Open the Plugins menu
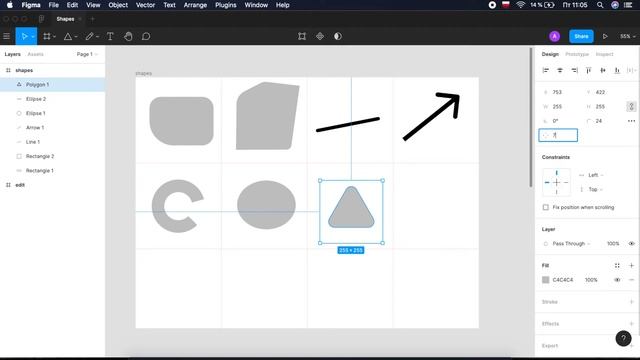Viewport: 640px width, 360px height. click(x=226, y=5)
